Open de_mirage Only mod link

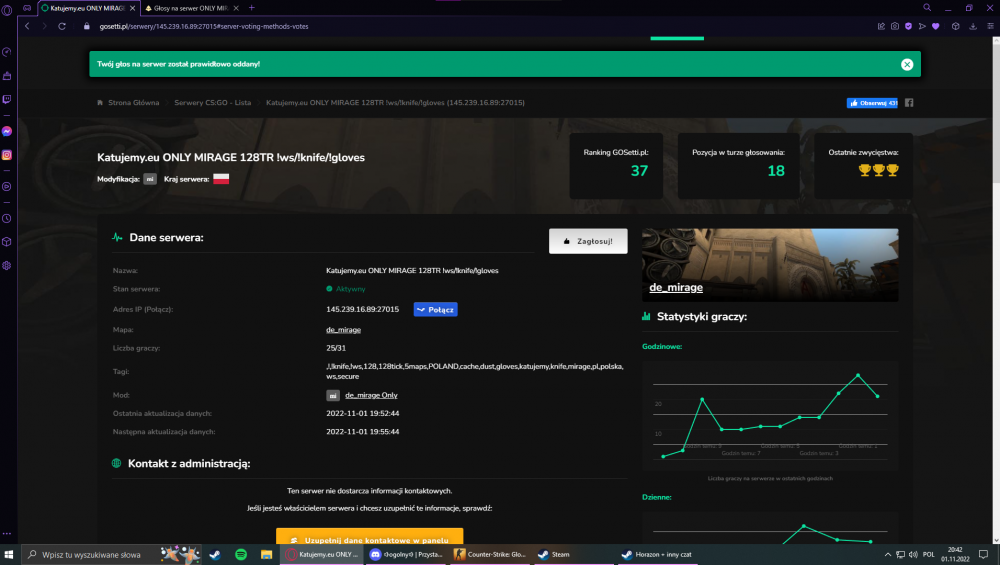371,395
